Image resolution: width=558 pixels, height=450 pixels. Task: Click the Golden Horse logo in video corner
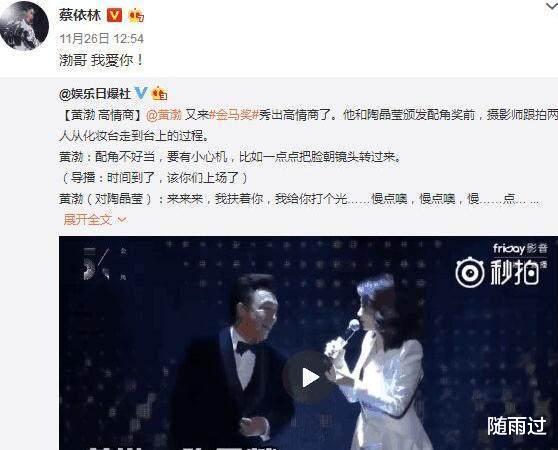click(103, 264)
